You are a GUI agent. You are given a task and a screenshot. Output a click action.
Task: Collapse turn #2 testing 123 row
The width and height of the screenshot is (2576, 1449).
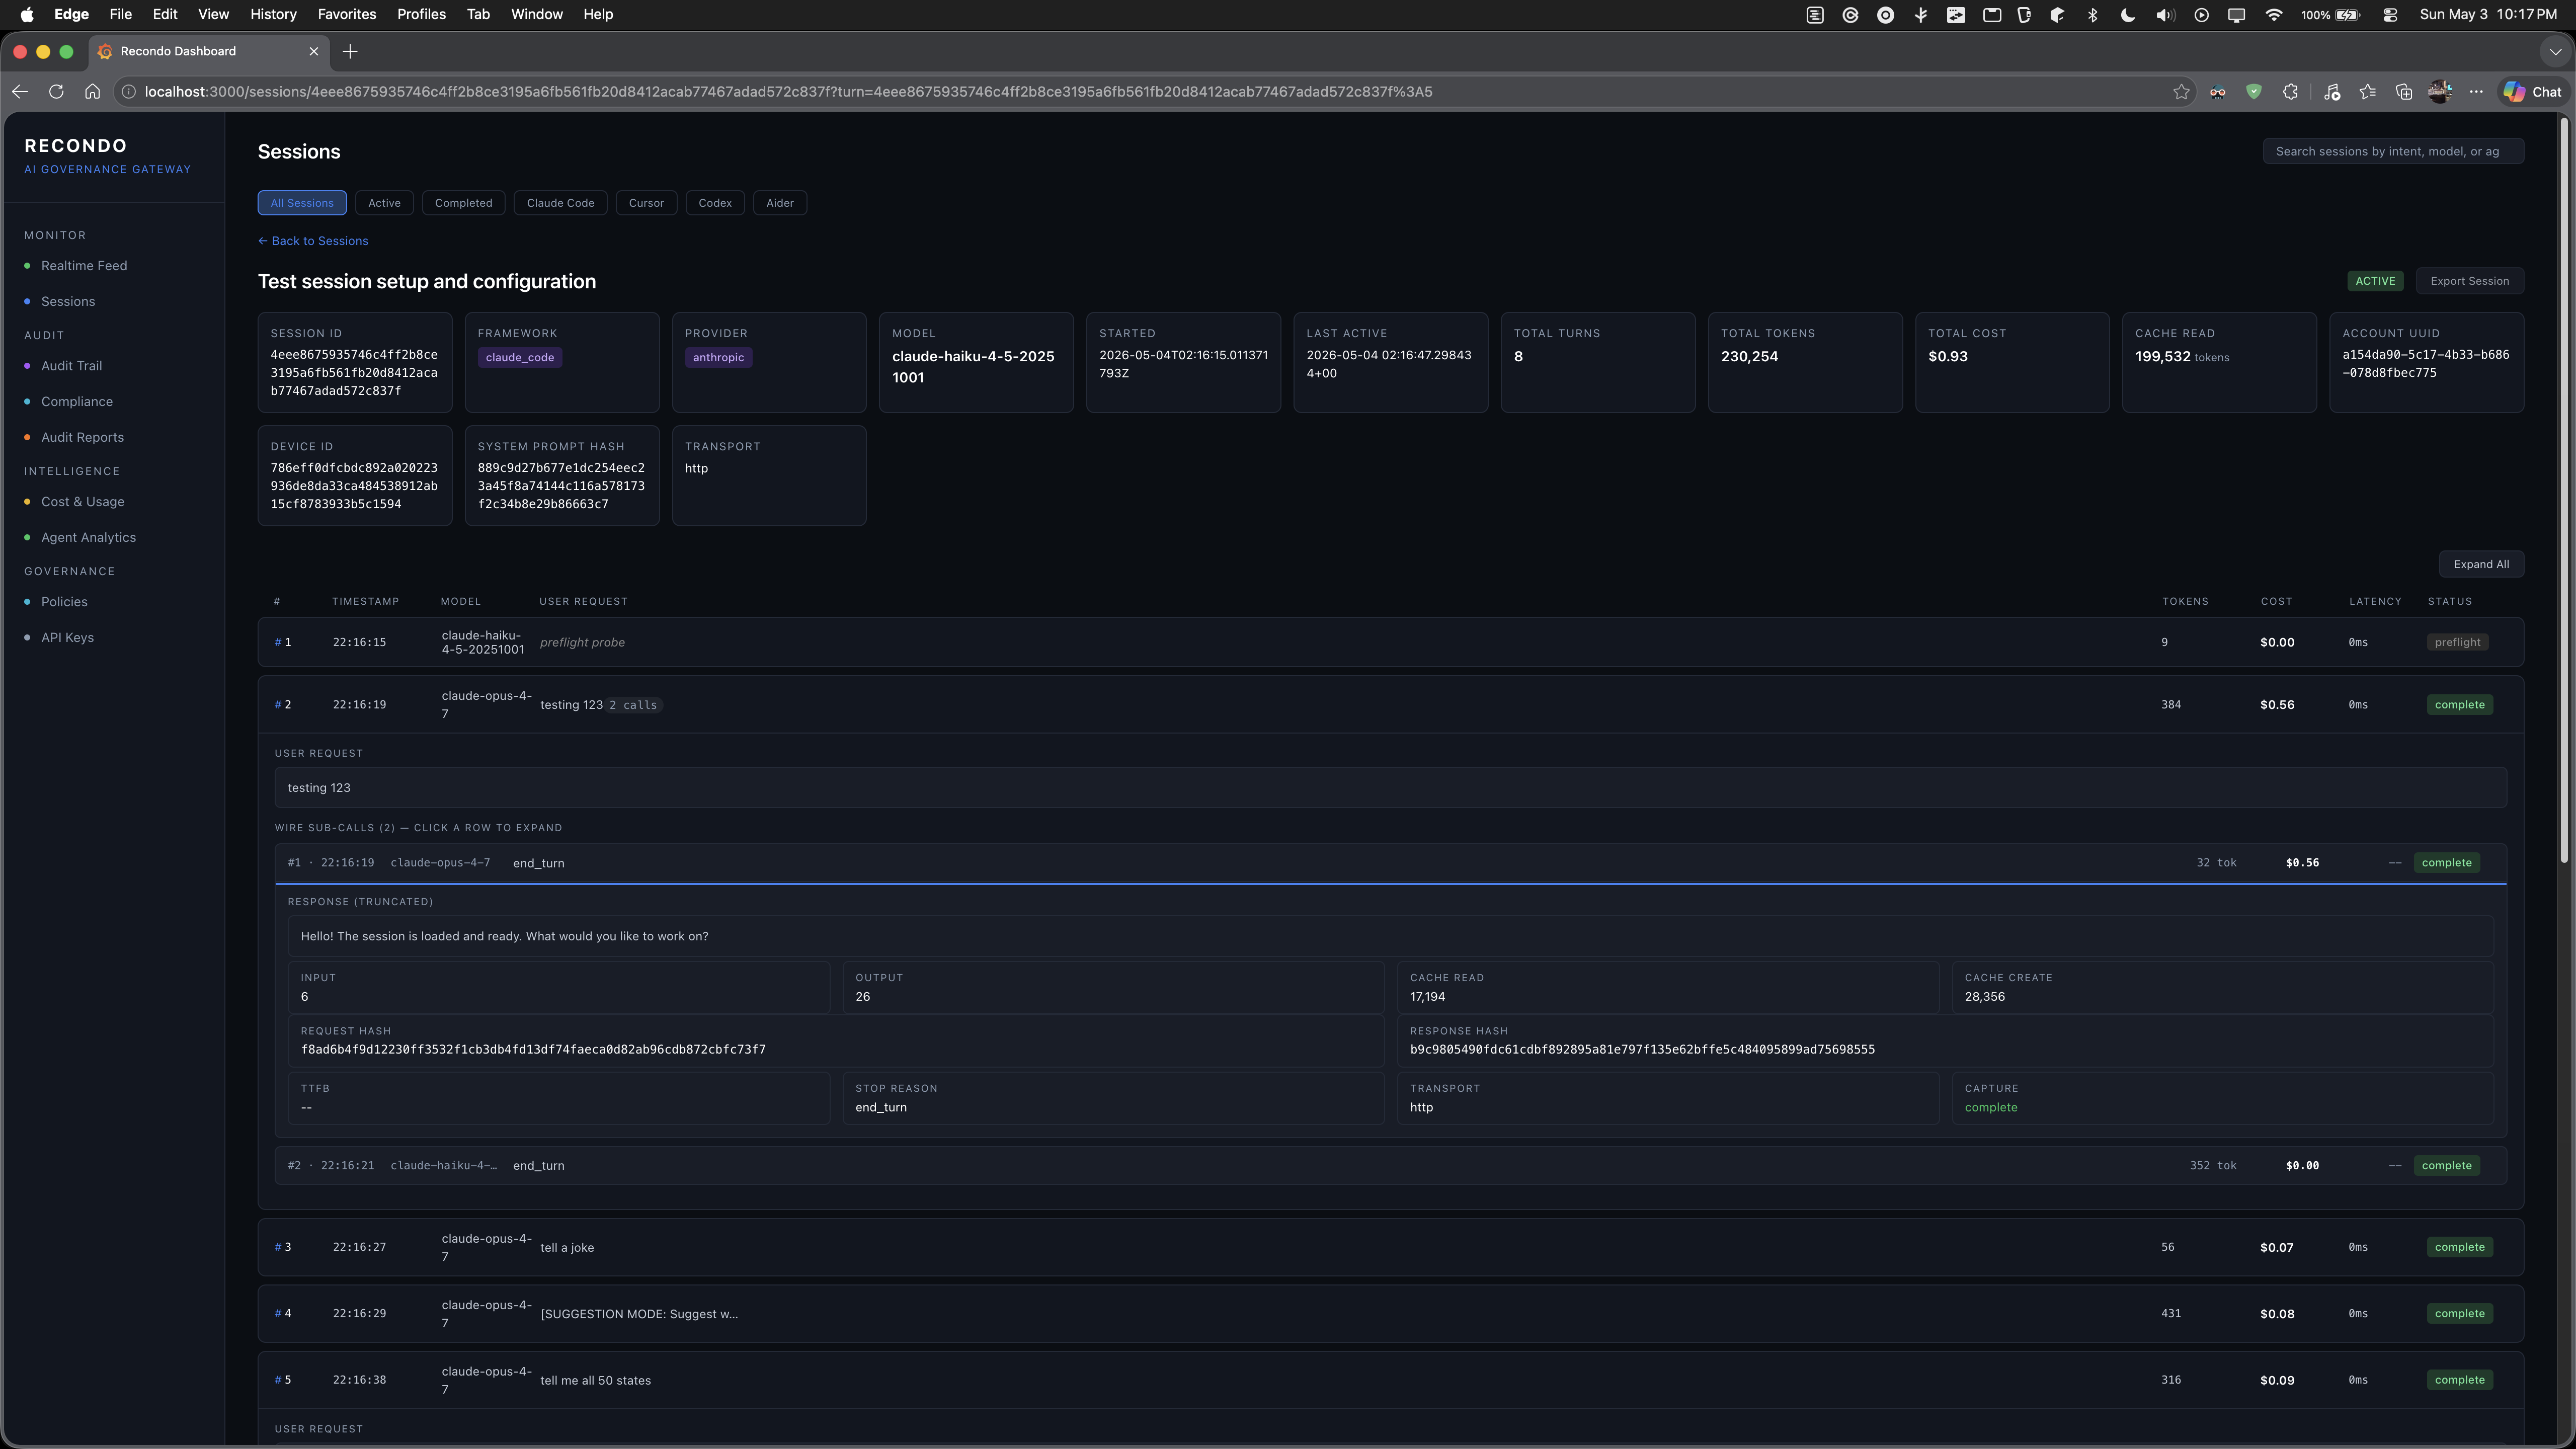coord(1390,705)
